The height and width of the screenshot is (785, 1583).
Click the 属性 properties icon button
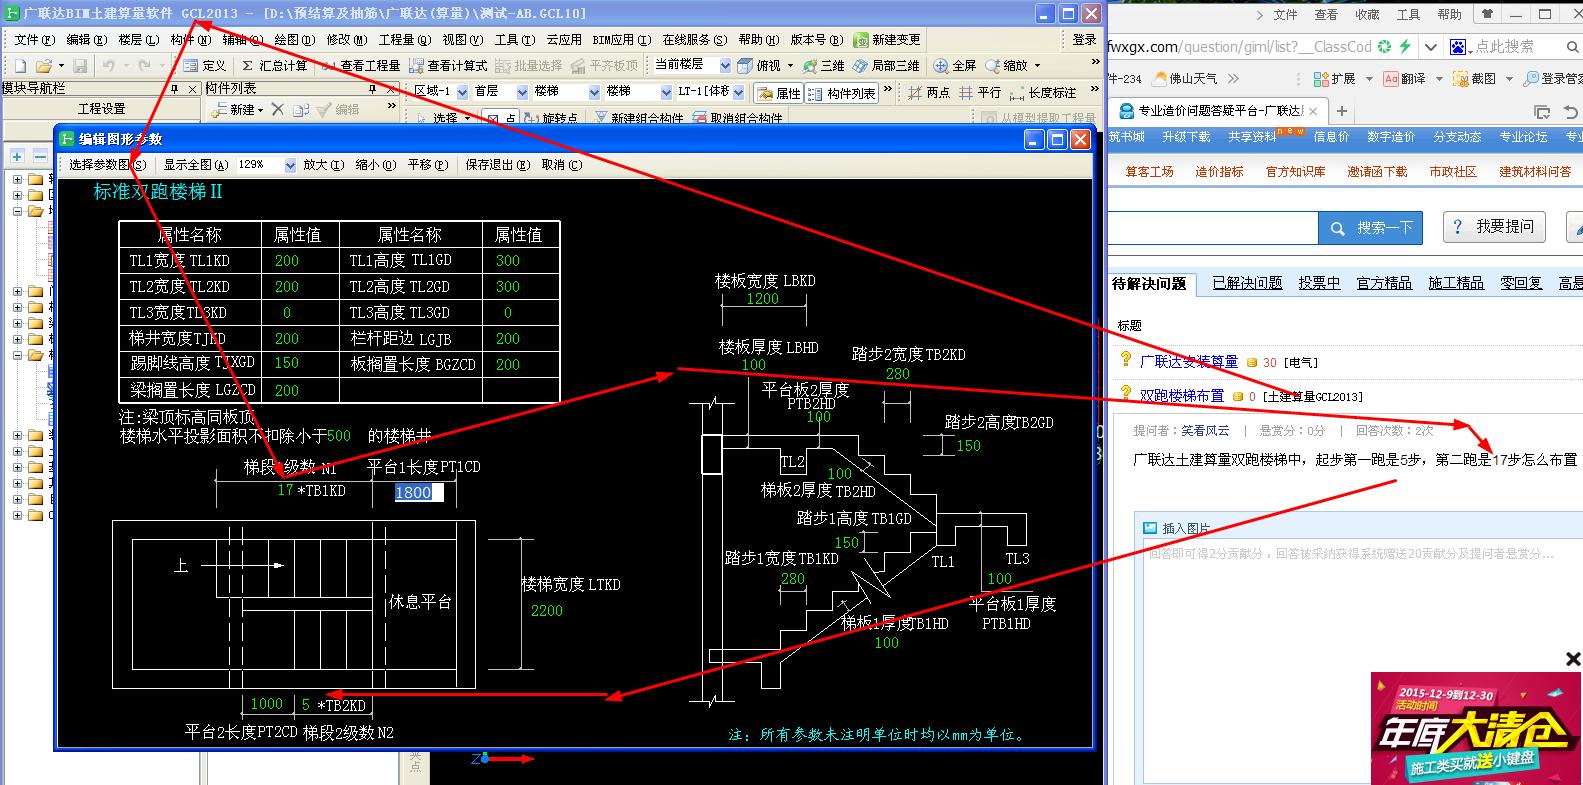[x=778, y=92]
